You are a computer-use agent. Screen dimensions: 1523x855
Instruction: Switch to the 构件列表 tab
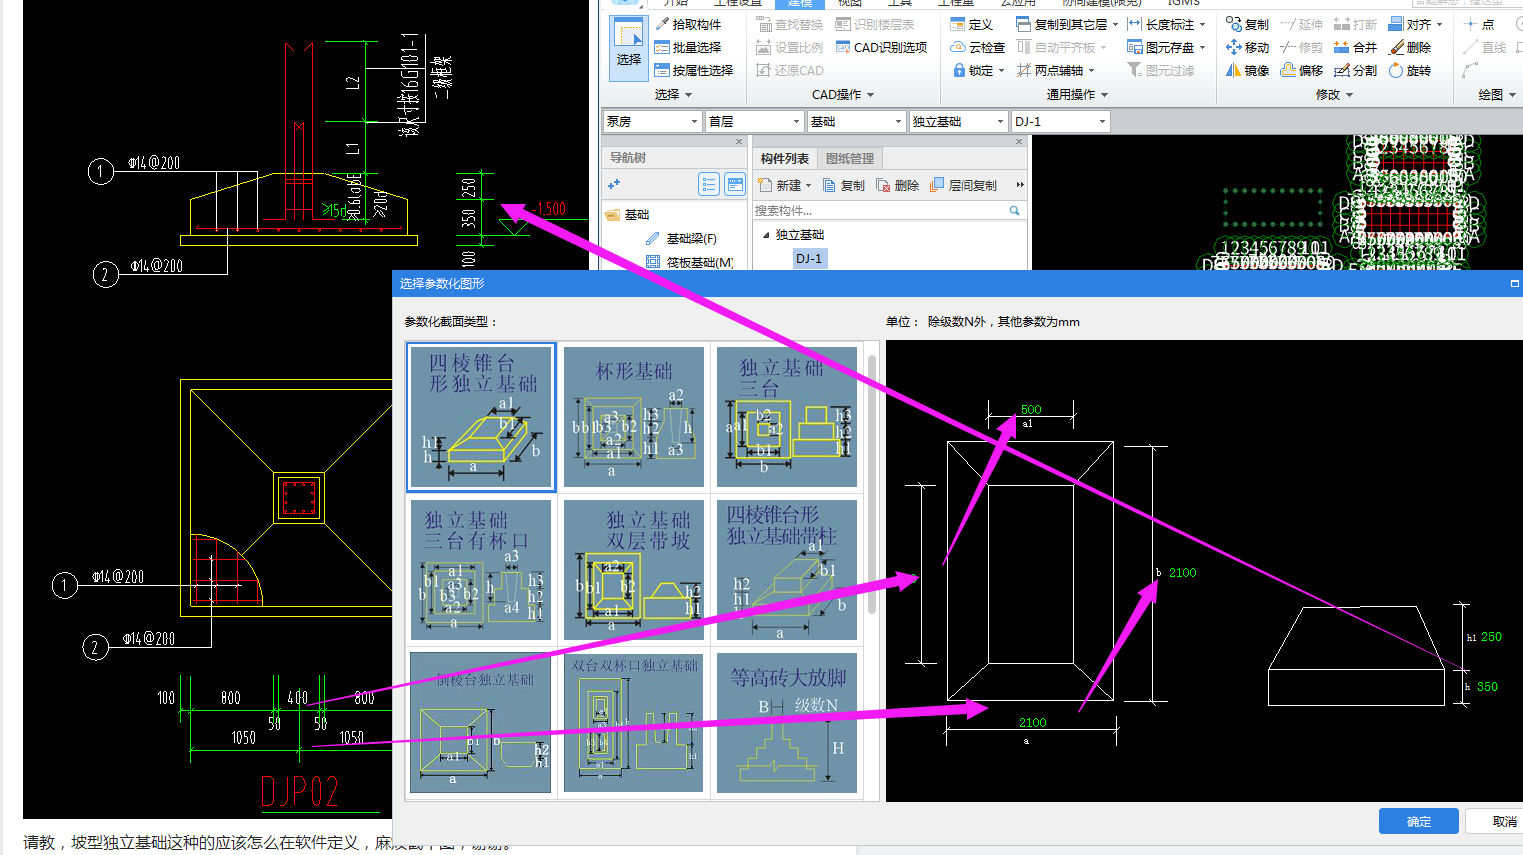click(785, 158)
